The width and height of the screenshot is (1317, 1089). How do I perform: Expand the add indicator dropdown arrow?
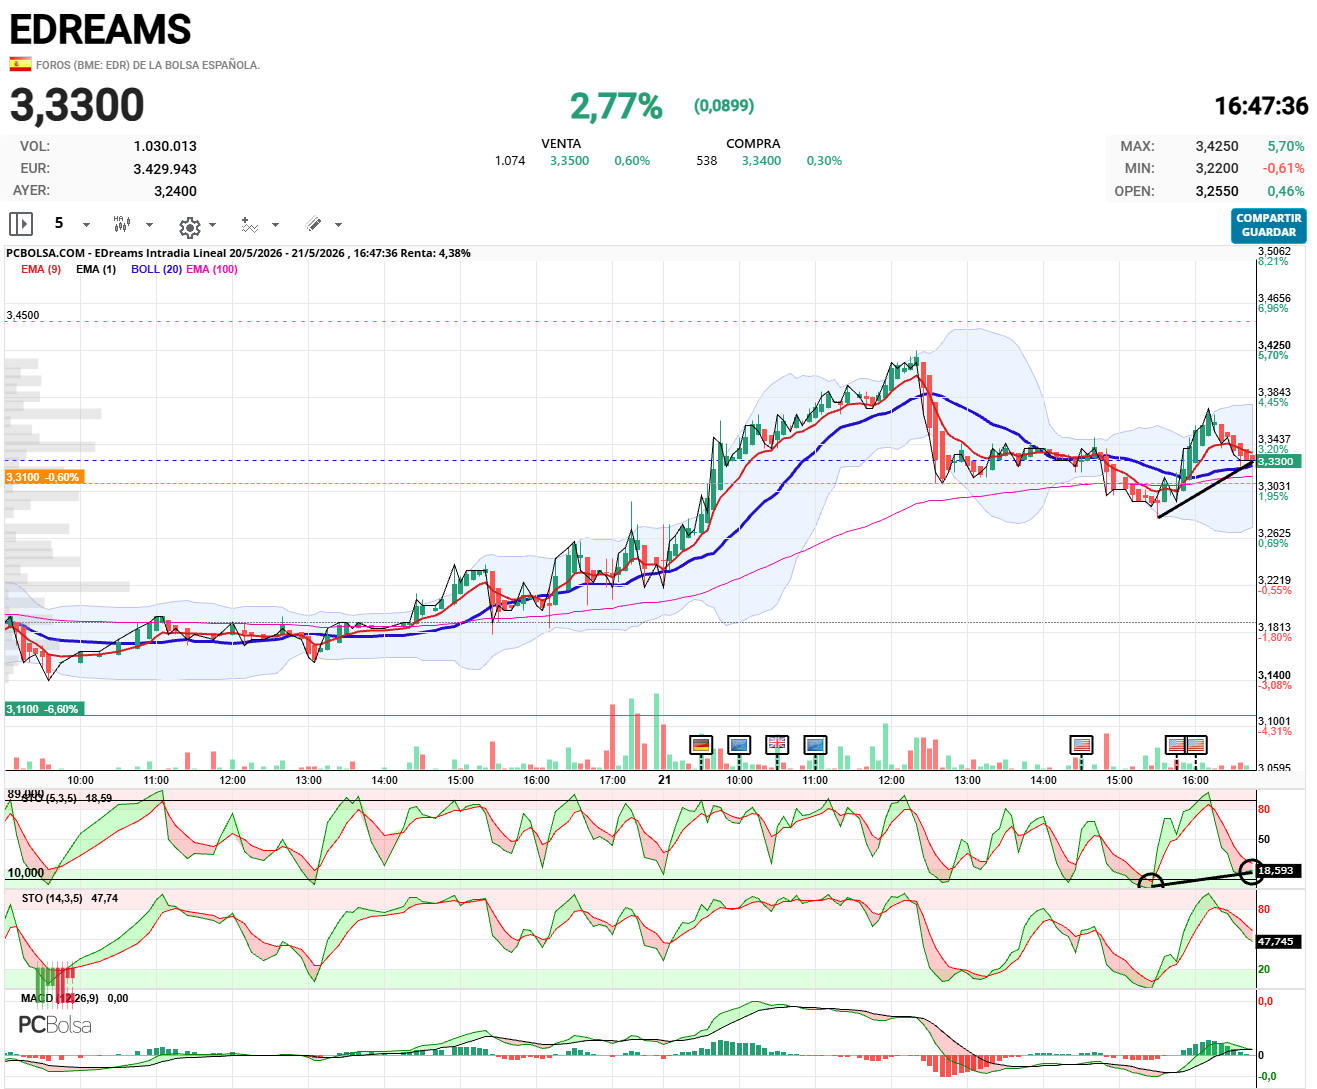(x=276, y=225)
